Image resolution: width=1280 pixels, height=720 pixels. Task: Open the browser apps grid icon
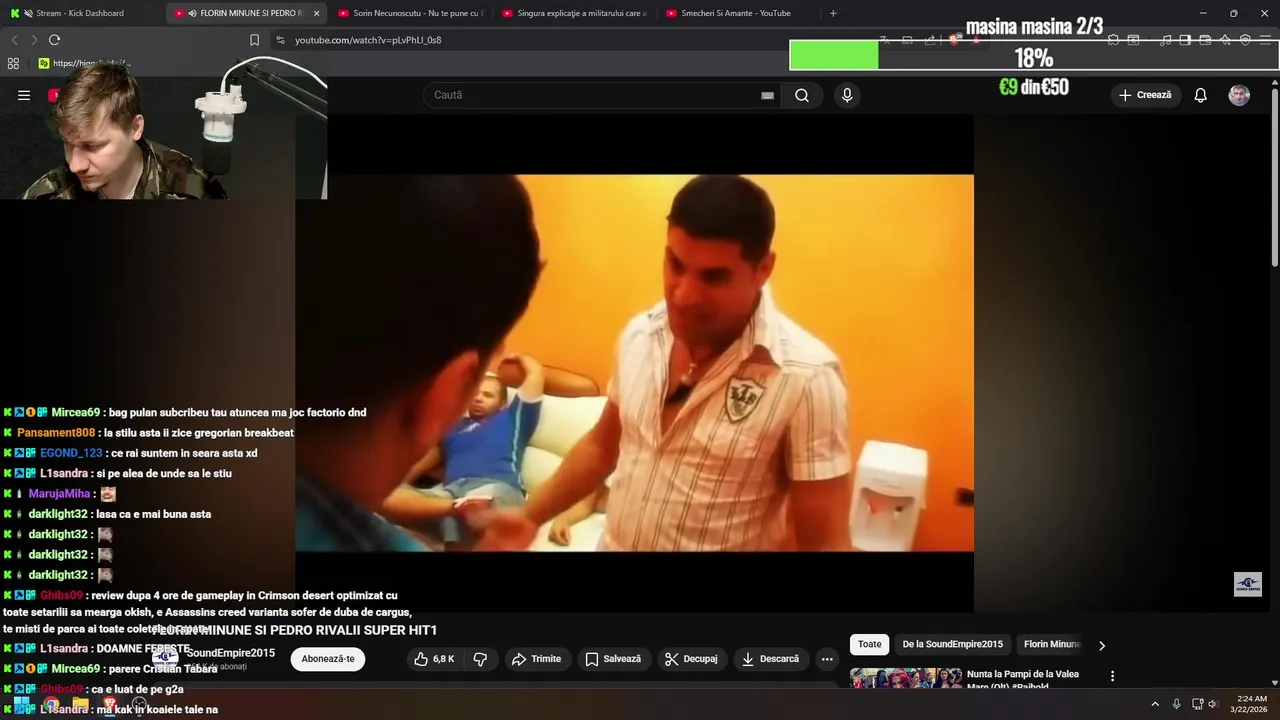click(13, 63)
